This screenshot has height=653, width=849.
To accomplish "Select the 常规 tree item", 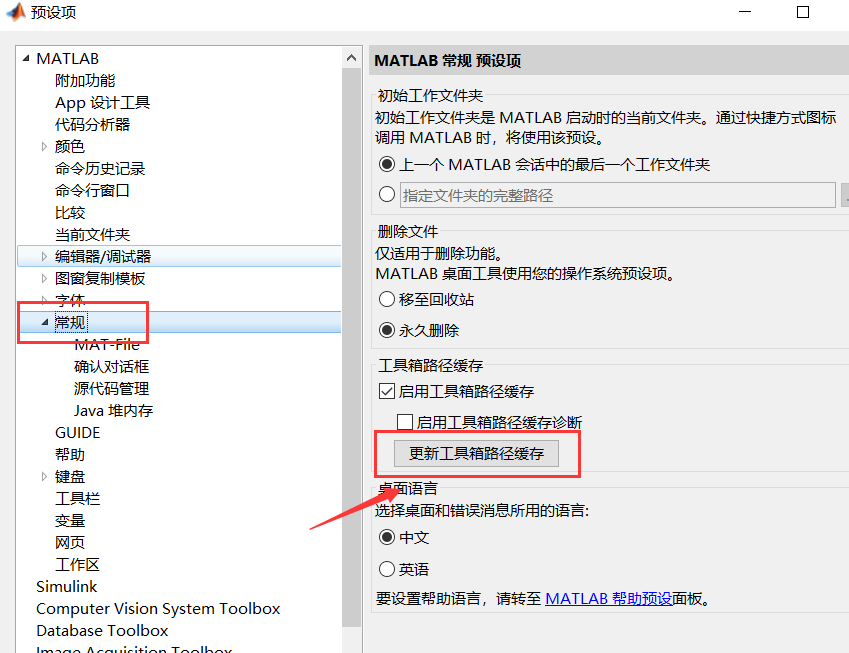I will 70,323.
